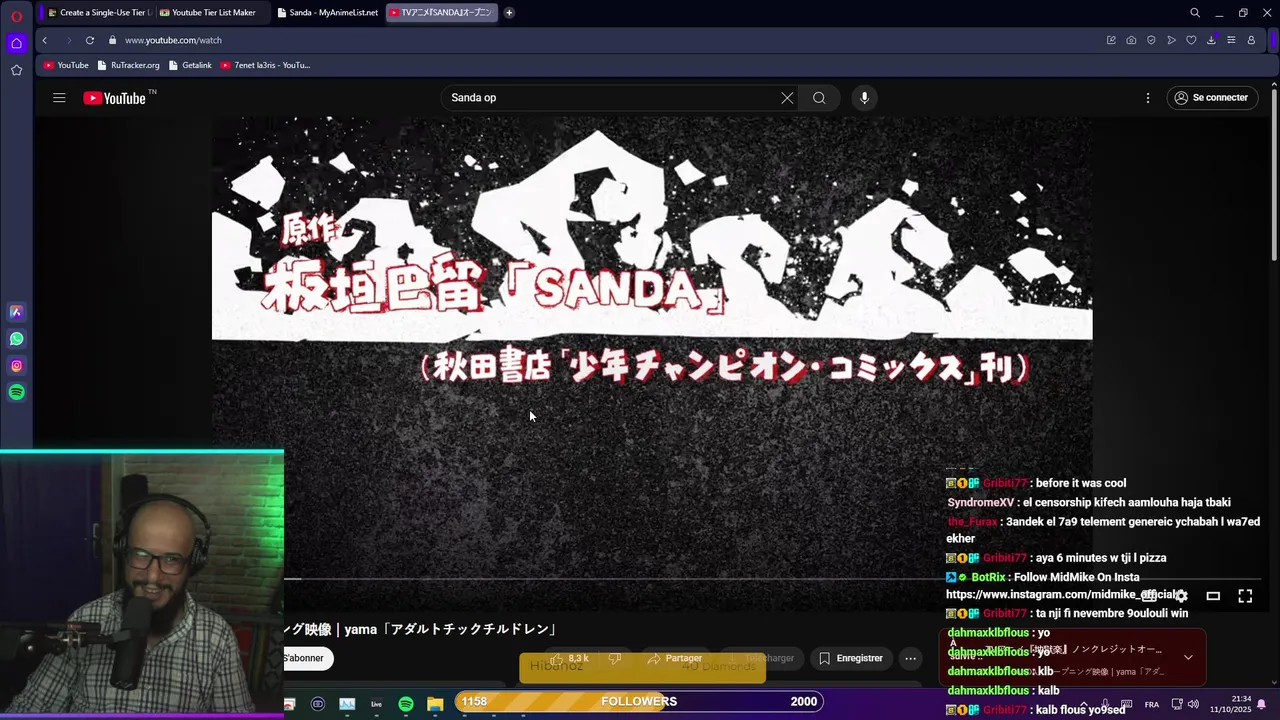Open Spotify from the Windows taskbar

[x=406, y=704]
